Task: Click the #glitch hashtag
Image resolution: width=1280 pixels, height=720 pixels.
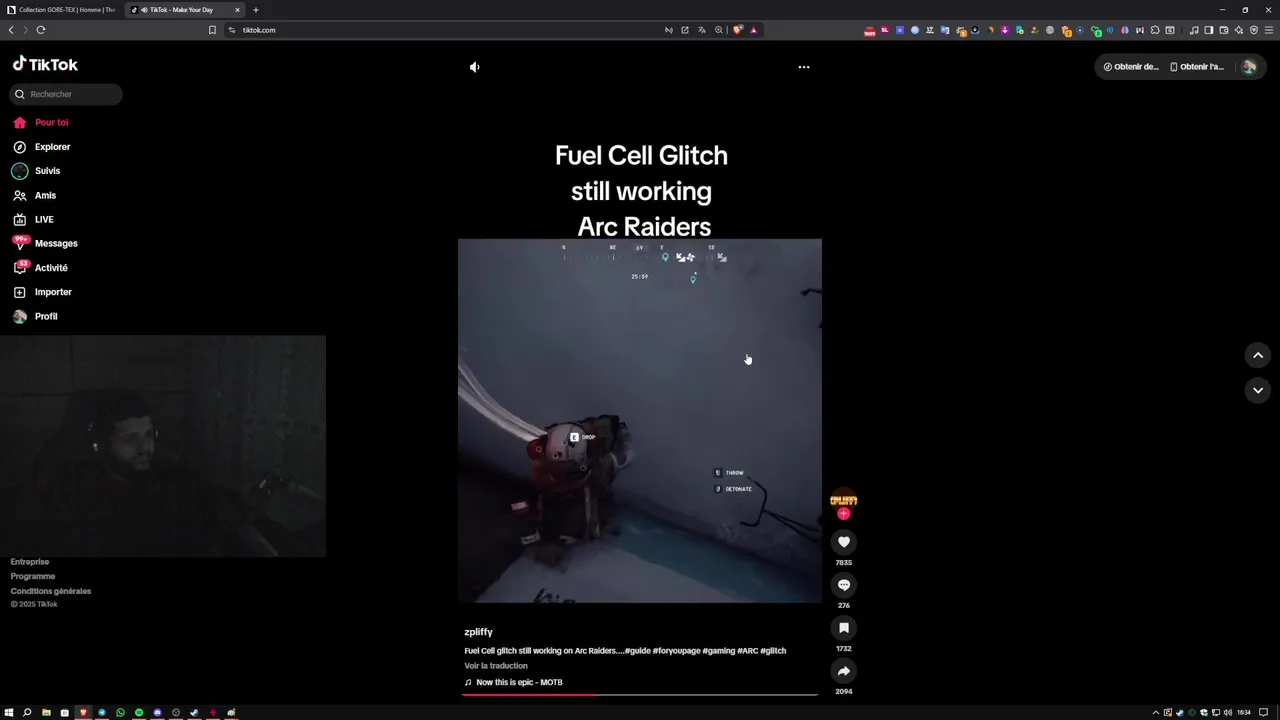Action: [773, 651]
